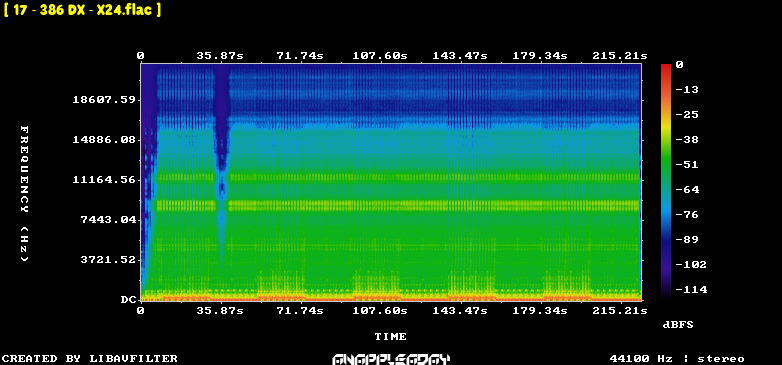The height and width of the screenshot is (365, 782).
Task: Click the -51 value on color legend
Action: pyautogui.click(x=688, y=165)
